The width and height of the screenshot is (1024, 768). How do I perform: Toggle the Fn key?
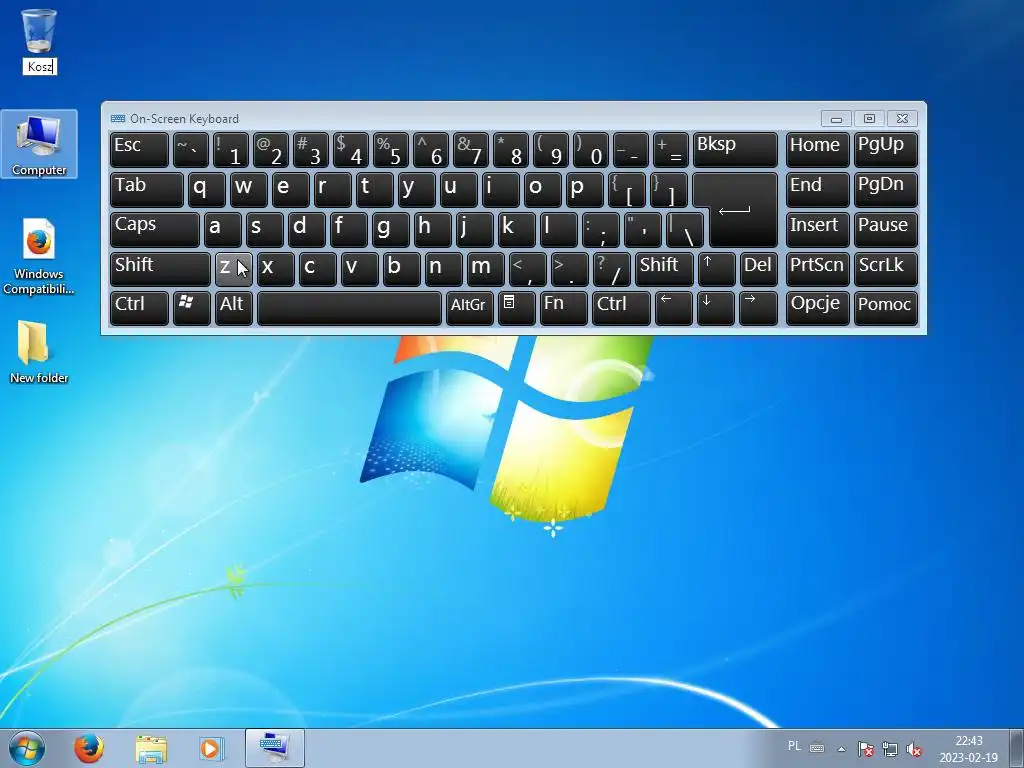[x=563, y=308]
